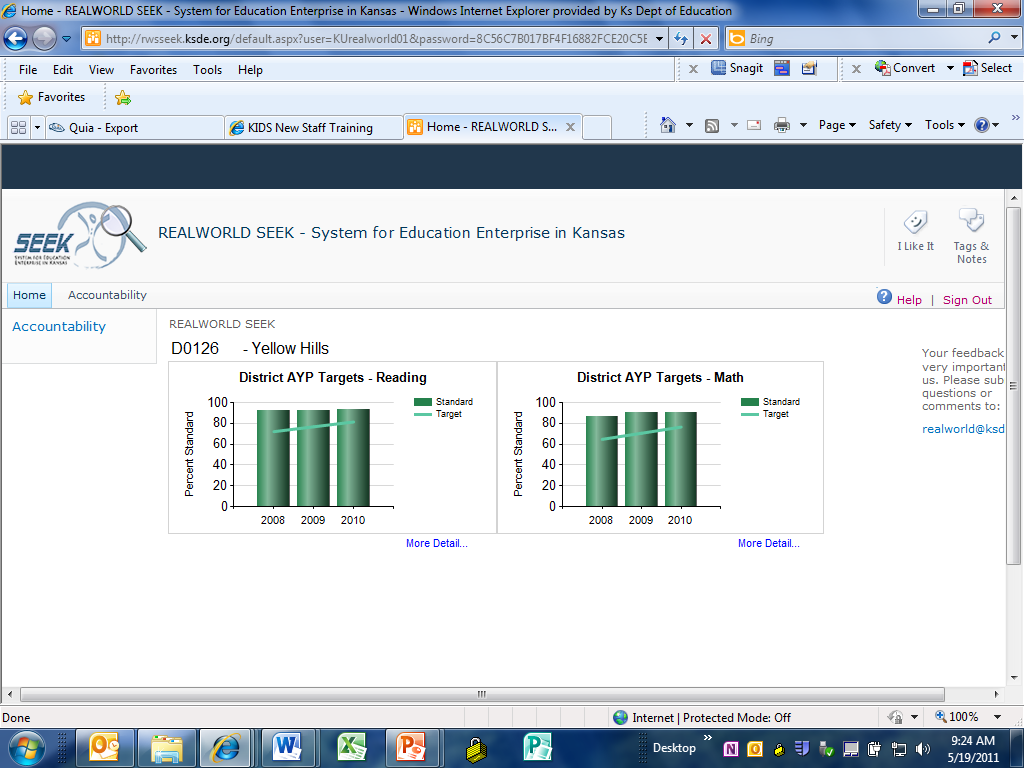Launch Excel from the taskbar
This screenshot has width=1024, height=768.
352,747
